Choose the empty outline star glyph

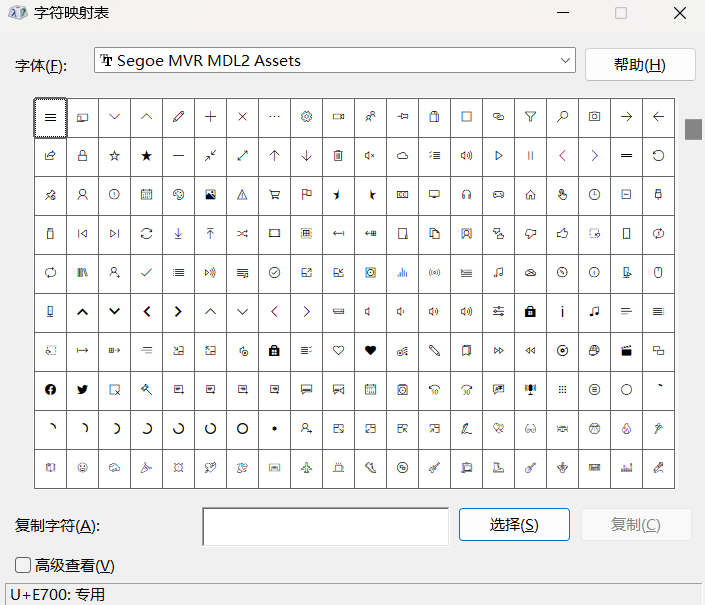point(115,156)
